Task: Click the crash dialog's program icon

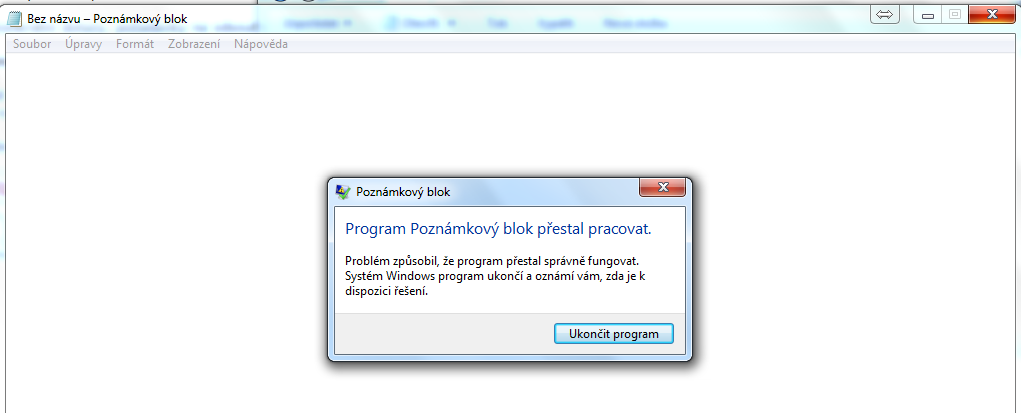Action: click(x=343, y=192)
